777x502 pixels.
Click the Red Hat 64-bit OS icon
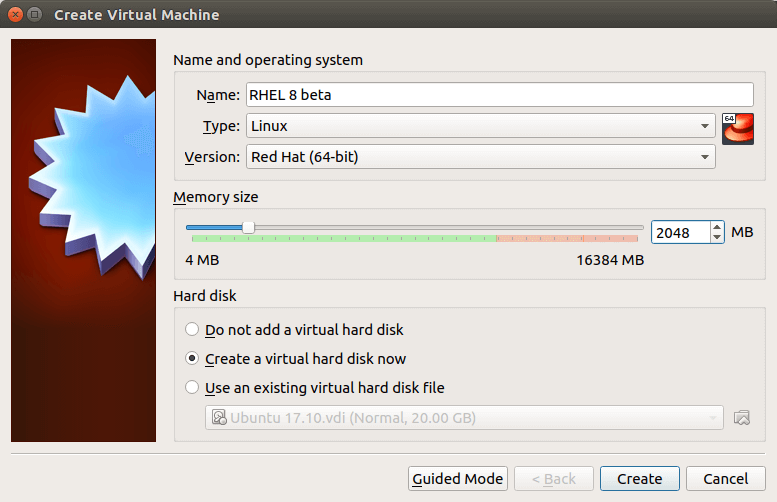pyautogui.click(x=736, y=128)
